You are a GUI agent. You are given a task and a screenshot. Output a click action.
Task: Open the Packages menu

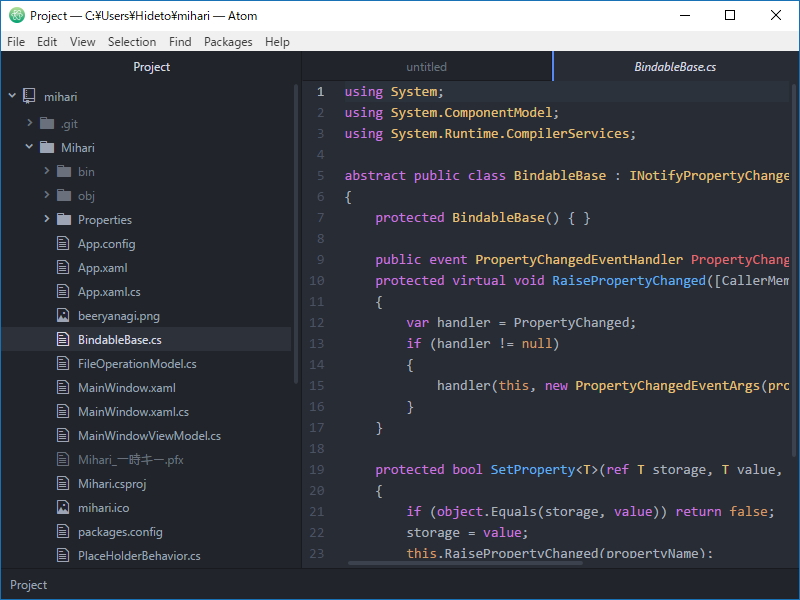pos(228,42)
